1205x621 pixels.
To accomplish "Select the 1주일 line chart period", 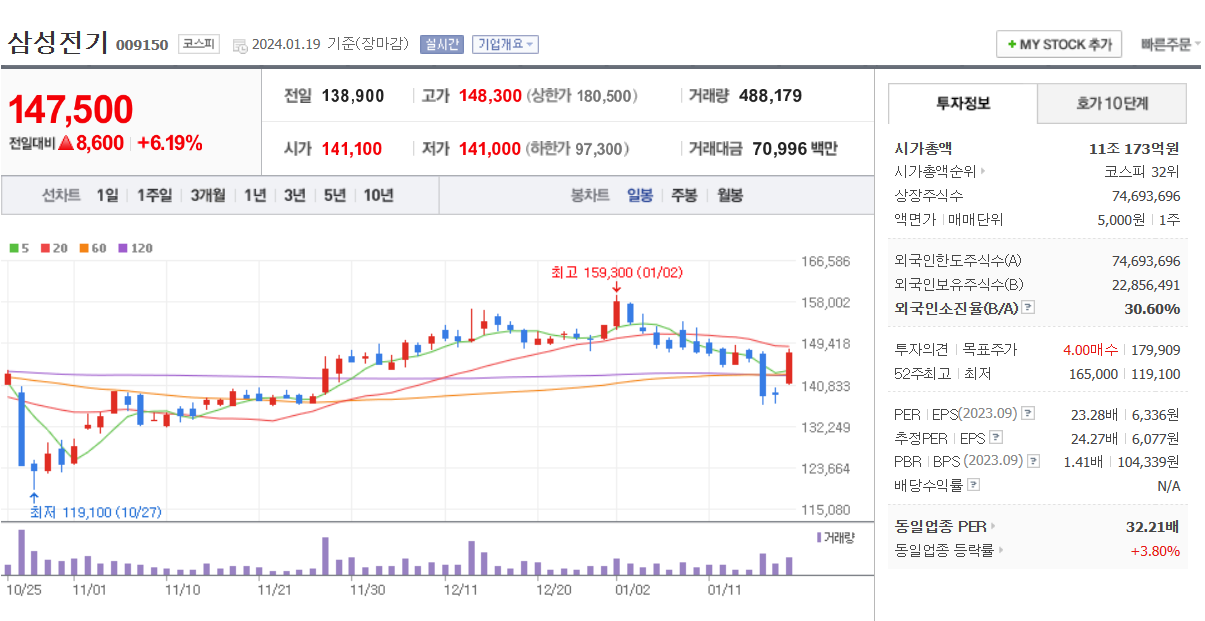I will [x=154, y=195].
